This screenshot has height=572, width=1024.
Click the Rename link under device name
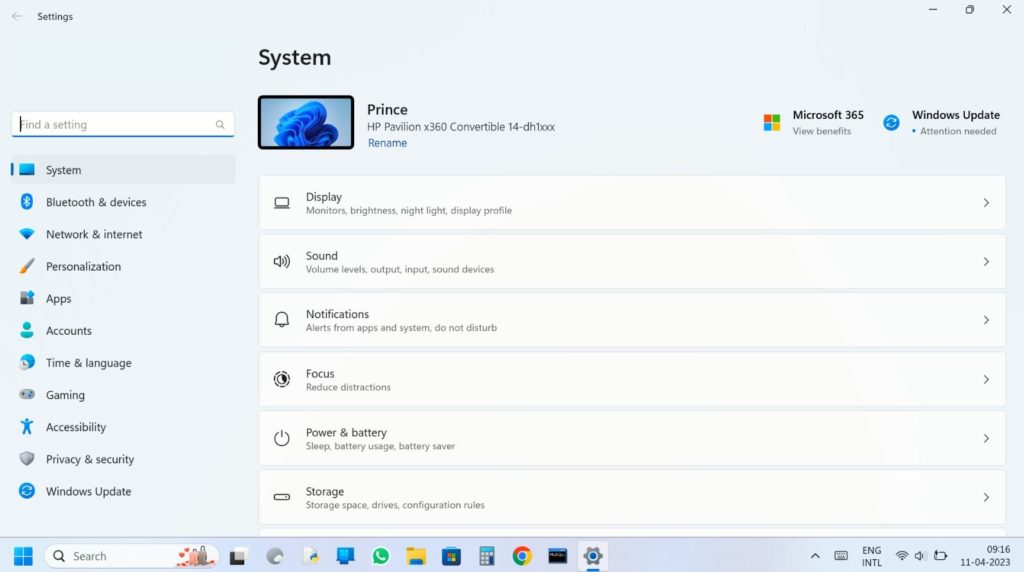click(x=387, y=143)
